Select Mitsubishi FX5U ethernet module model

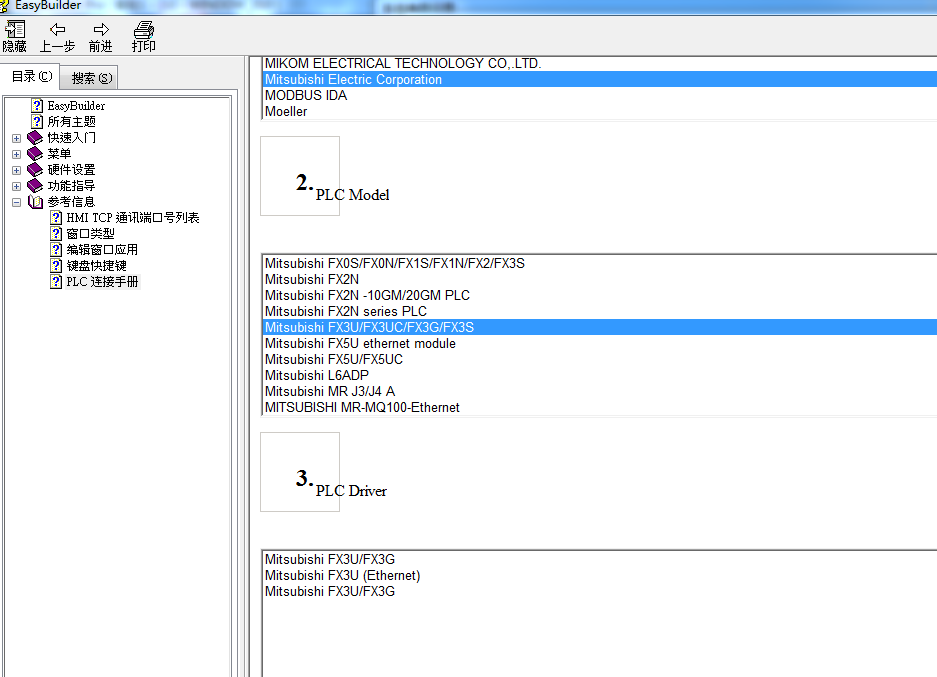[360, 344]
